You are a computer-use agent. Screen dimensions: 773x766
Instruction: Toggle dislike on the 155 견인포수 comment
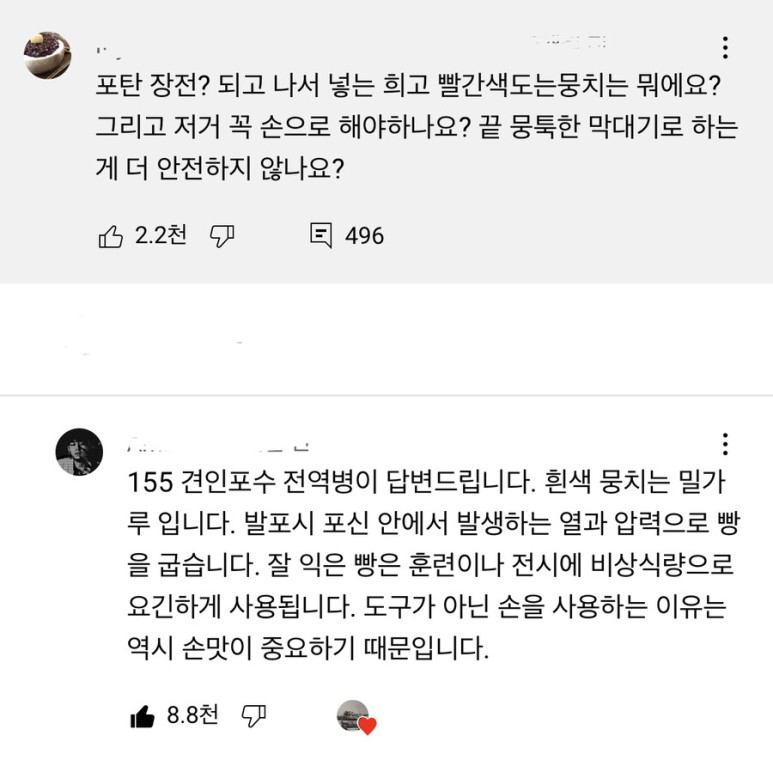pos(254,716)
